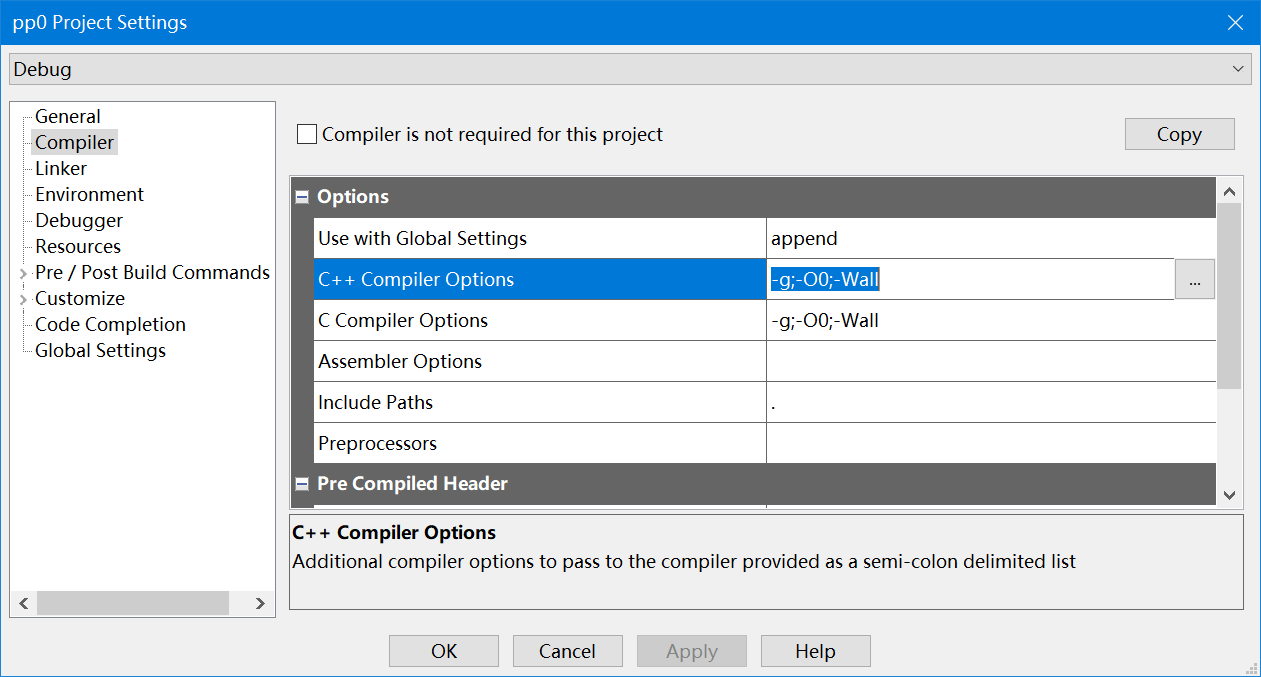Image resolution: width=1261 pixels, height=677 pixels.
Task: Open the Code Completion page
Action: [x=110, y=325]
